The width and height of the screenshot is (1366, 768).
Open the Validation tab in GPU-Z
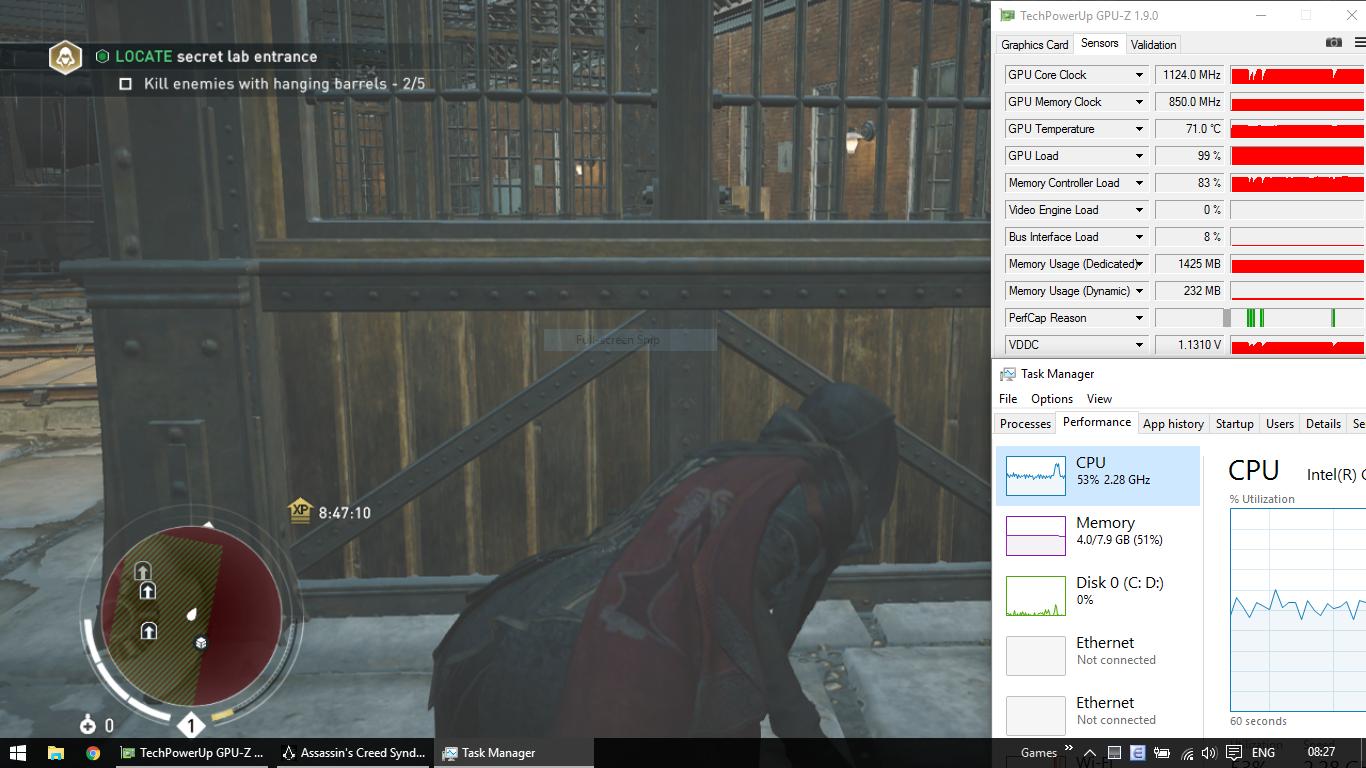pyautogui.click(x=1153, y=45)
